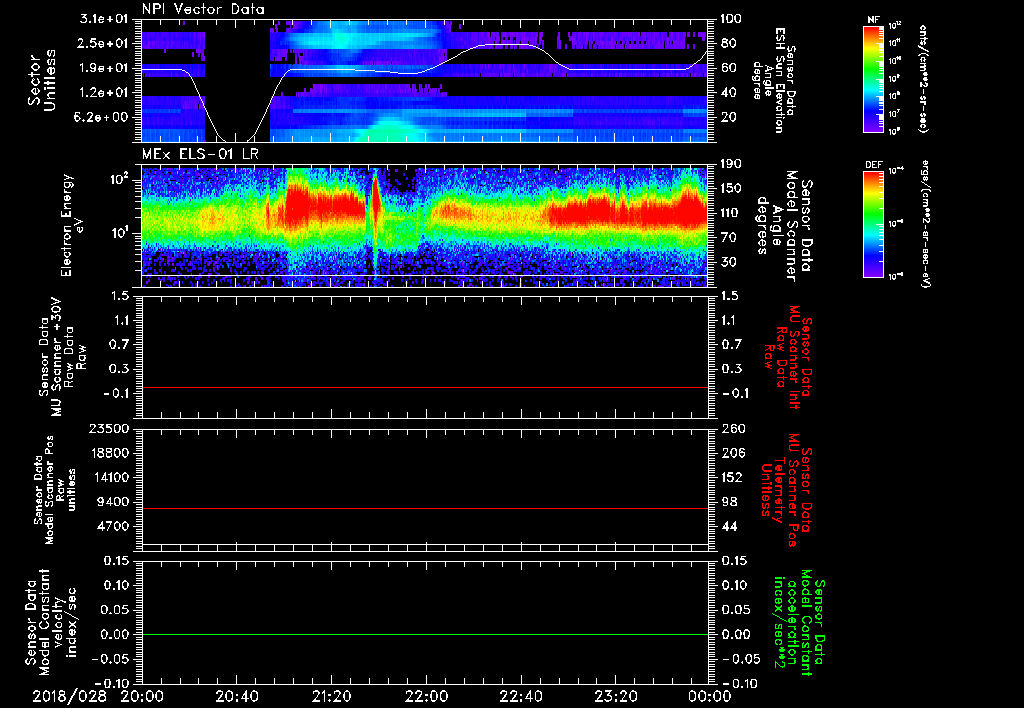The height and width of the screenshot is (708, 1024).
Task: Select the "MEx ELS-01 LR" panel title
Action: coord(199,154)
